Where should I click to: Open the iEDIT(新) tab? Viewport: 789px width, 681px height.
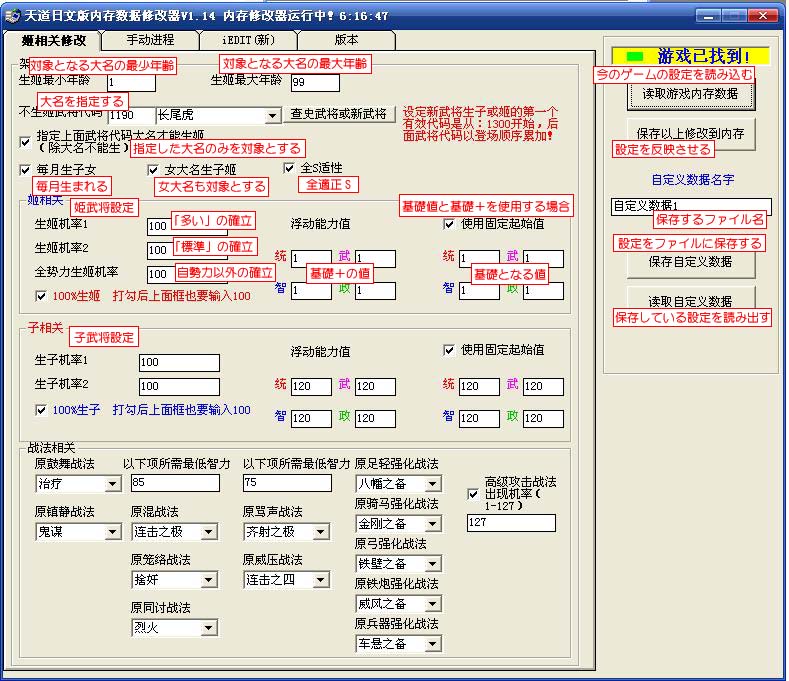pyautogui.click(x=248, y=40)
